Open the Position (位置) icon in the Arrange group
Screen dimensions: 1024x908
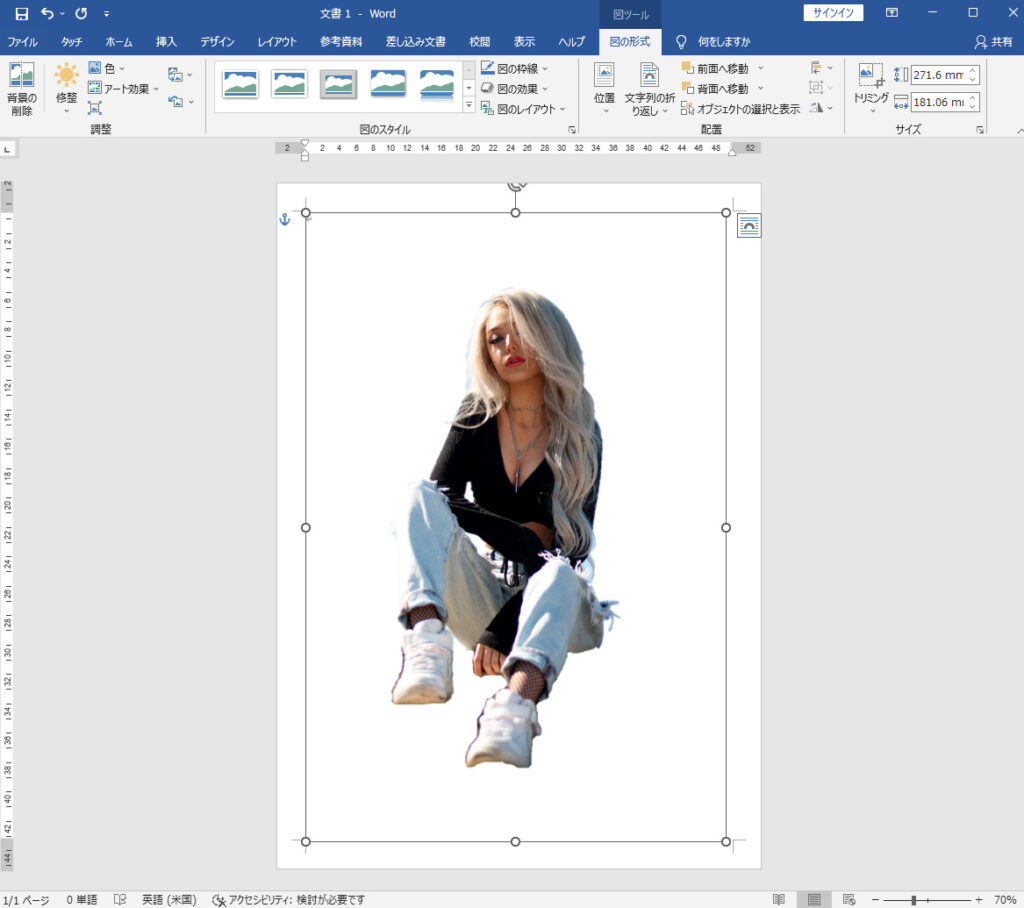click(x=604, y=76)
